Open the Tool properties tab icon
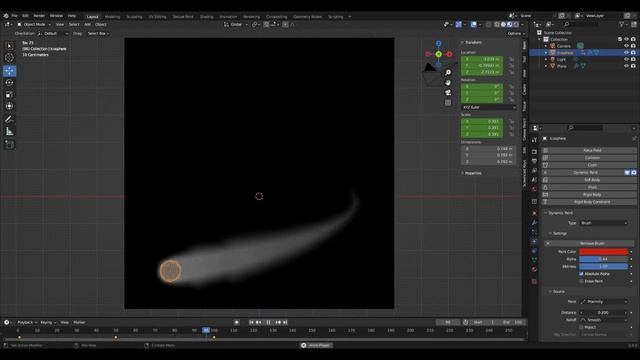The image size is (640, 360). 534,140
